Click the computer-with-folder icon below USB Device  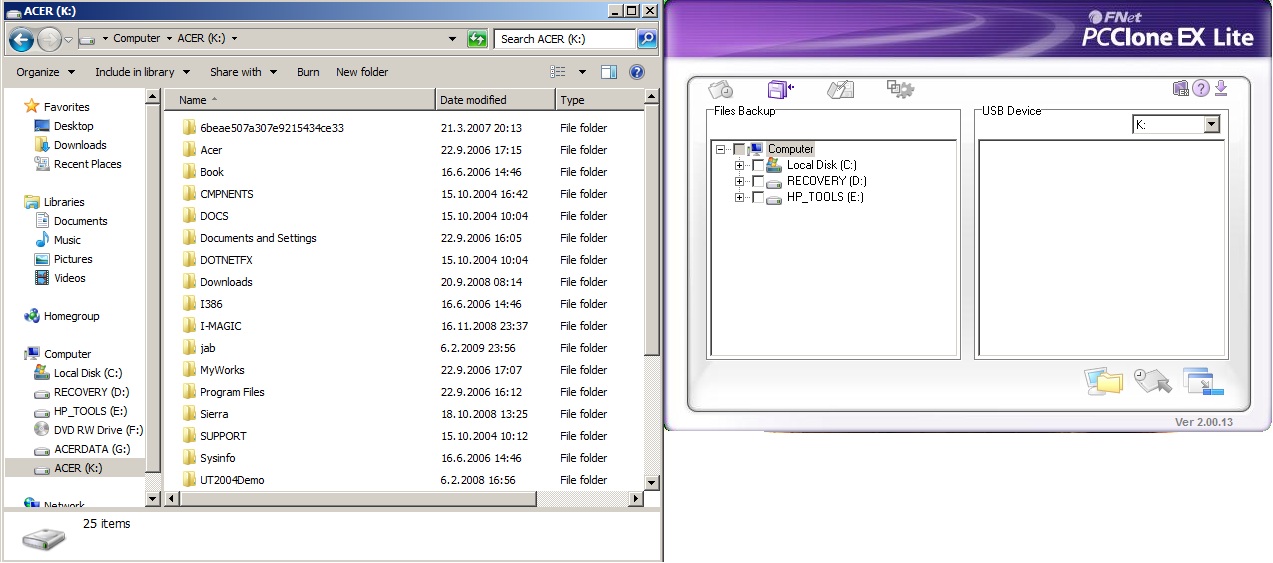click(x=1103, y=381)
